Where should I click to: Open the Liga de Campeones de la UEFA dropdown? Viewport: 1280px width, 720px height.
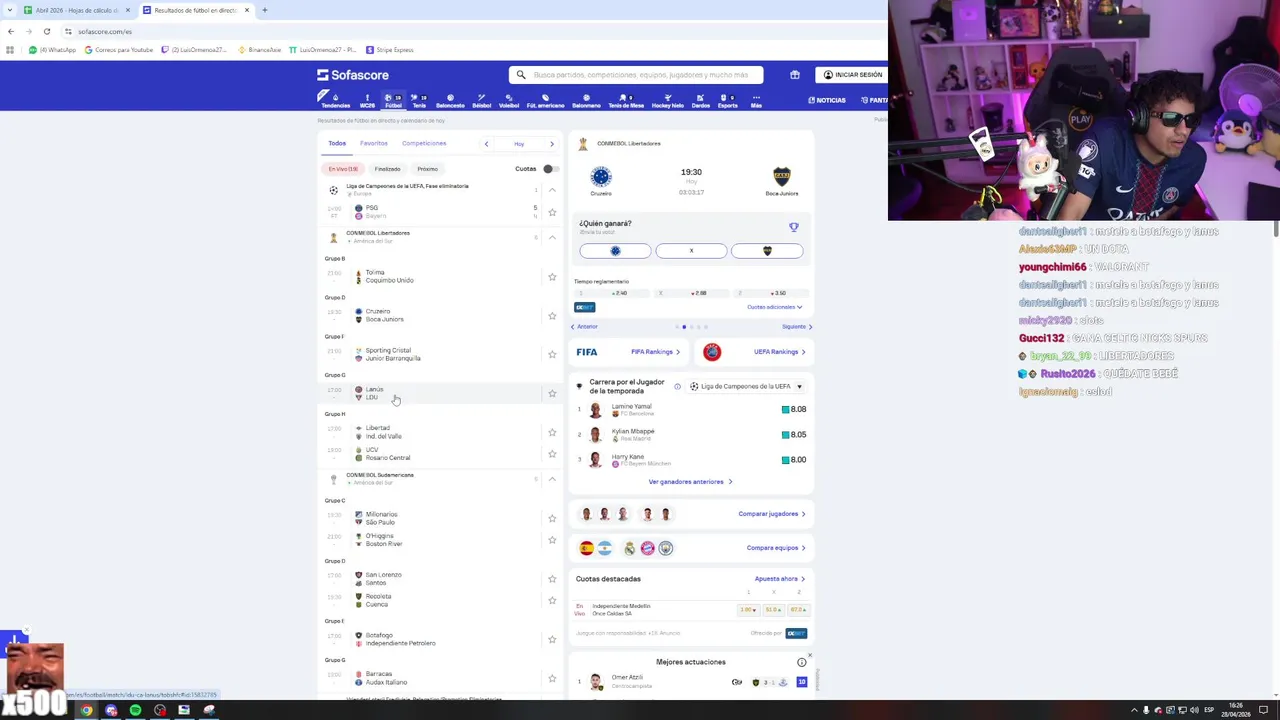pos(747,386)
